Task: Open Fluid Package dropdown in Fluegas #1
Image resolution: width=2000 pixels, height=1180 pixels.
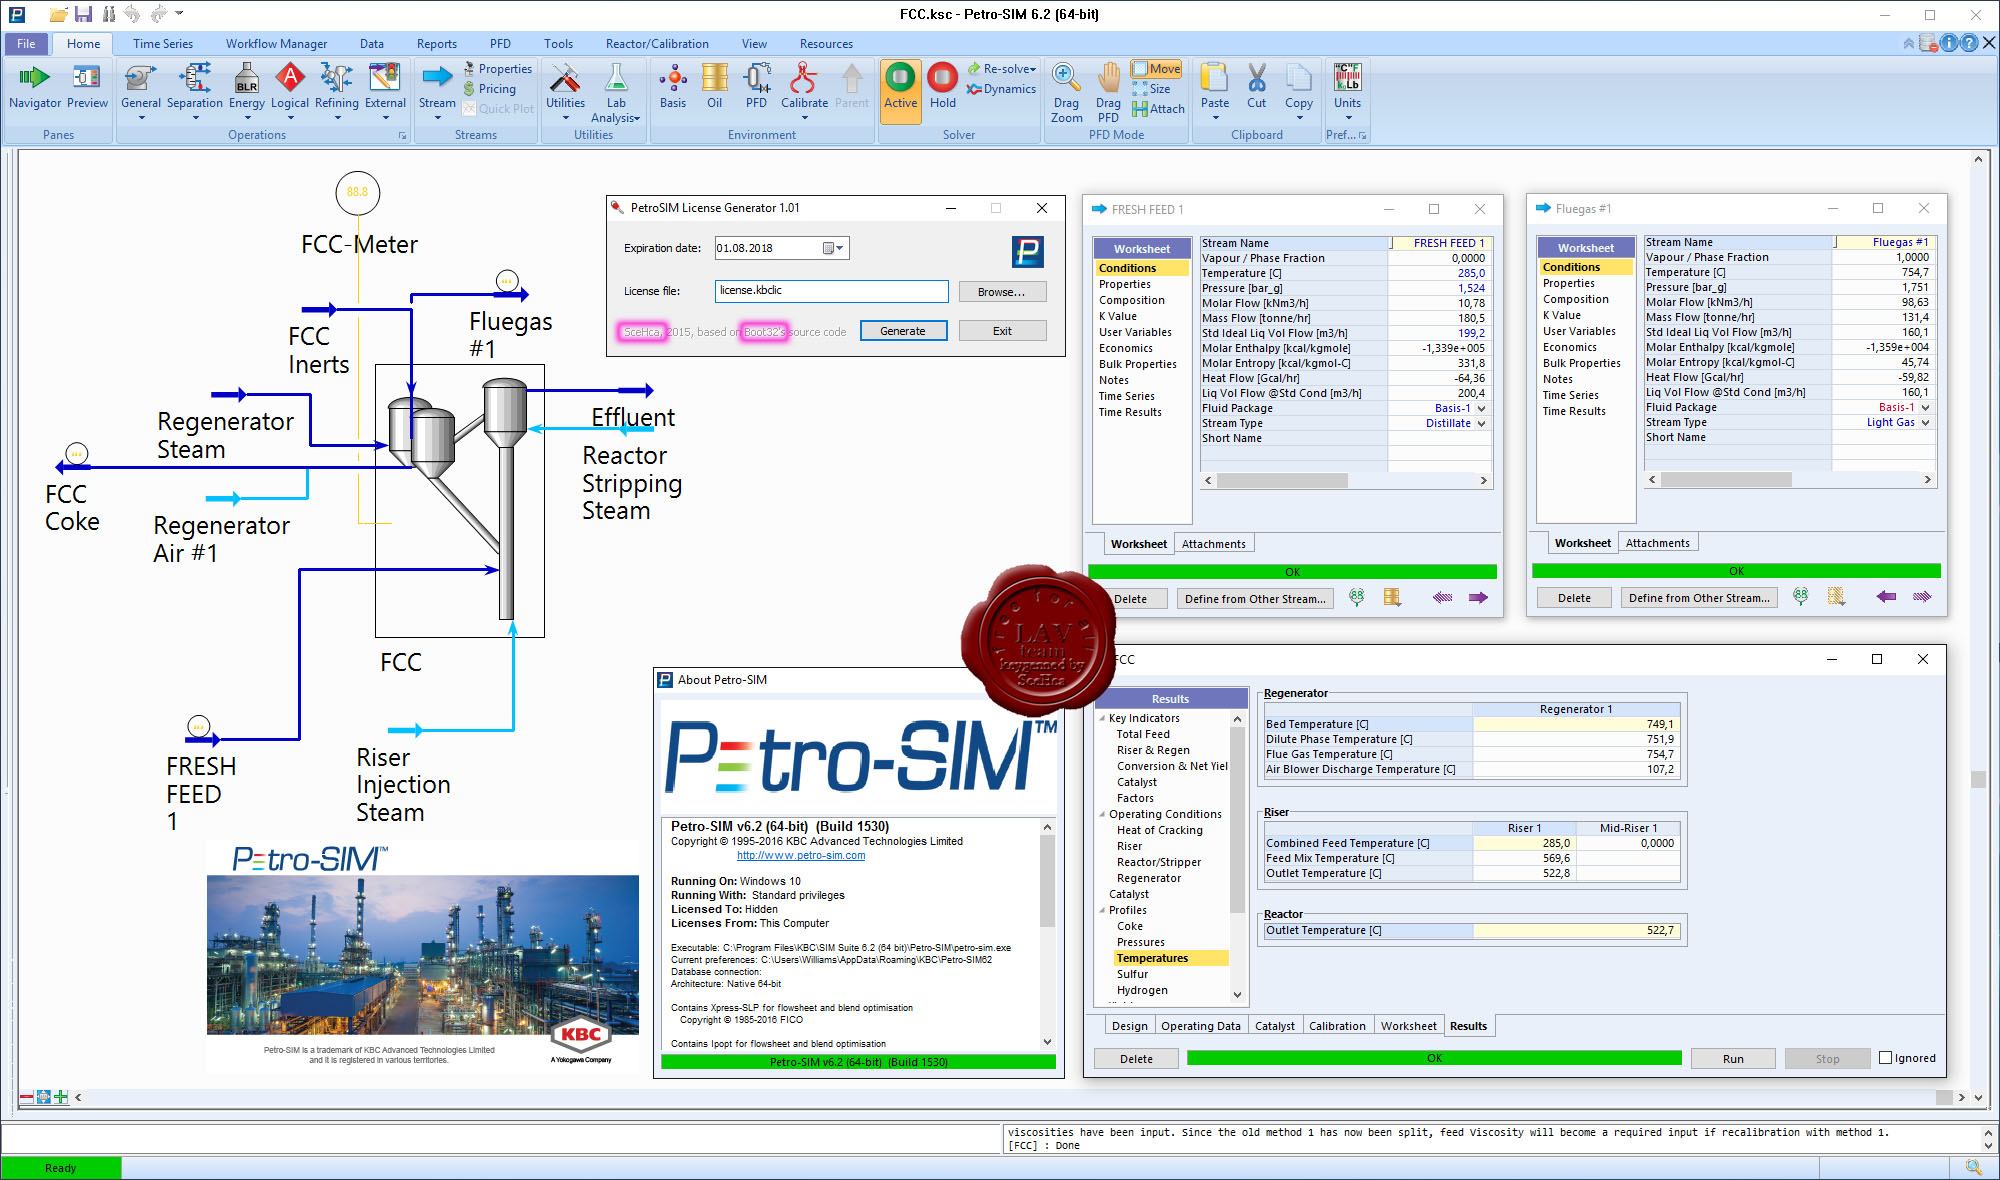Action: 1925,407
